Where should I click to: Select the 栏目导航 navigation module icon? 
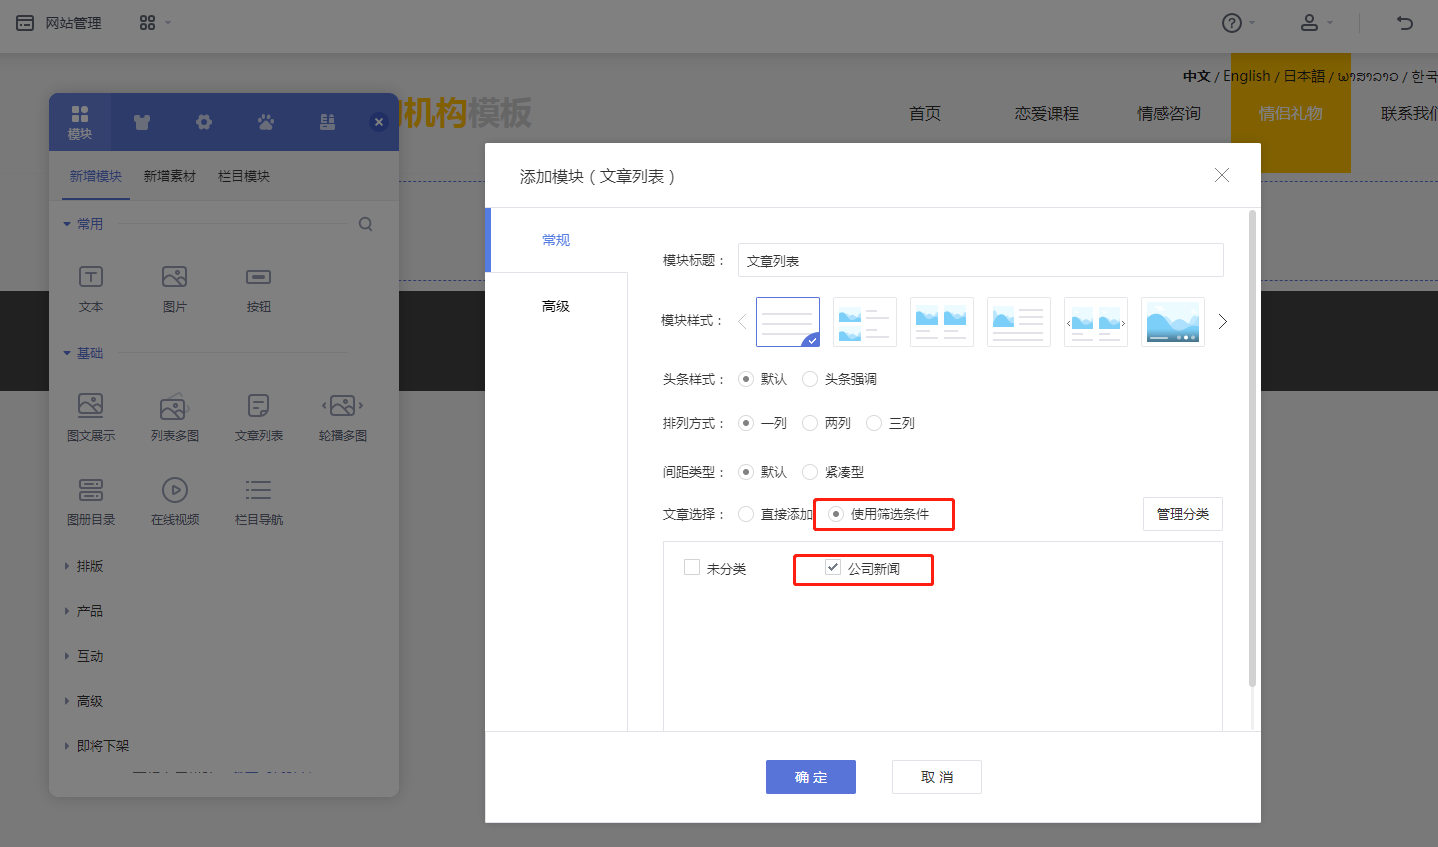pyautogui.click(x=258, y=491)
